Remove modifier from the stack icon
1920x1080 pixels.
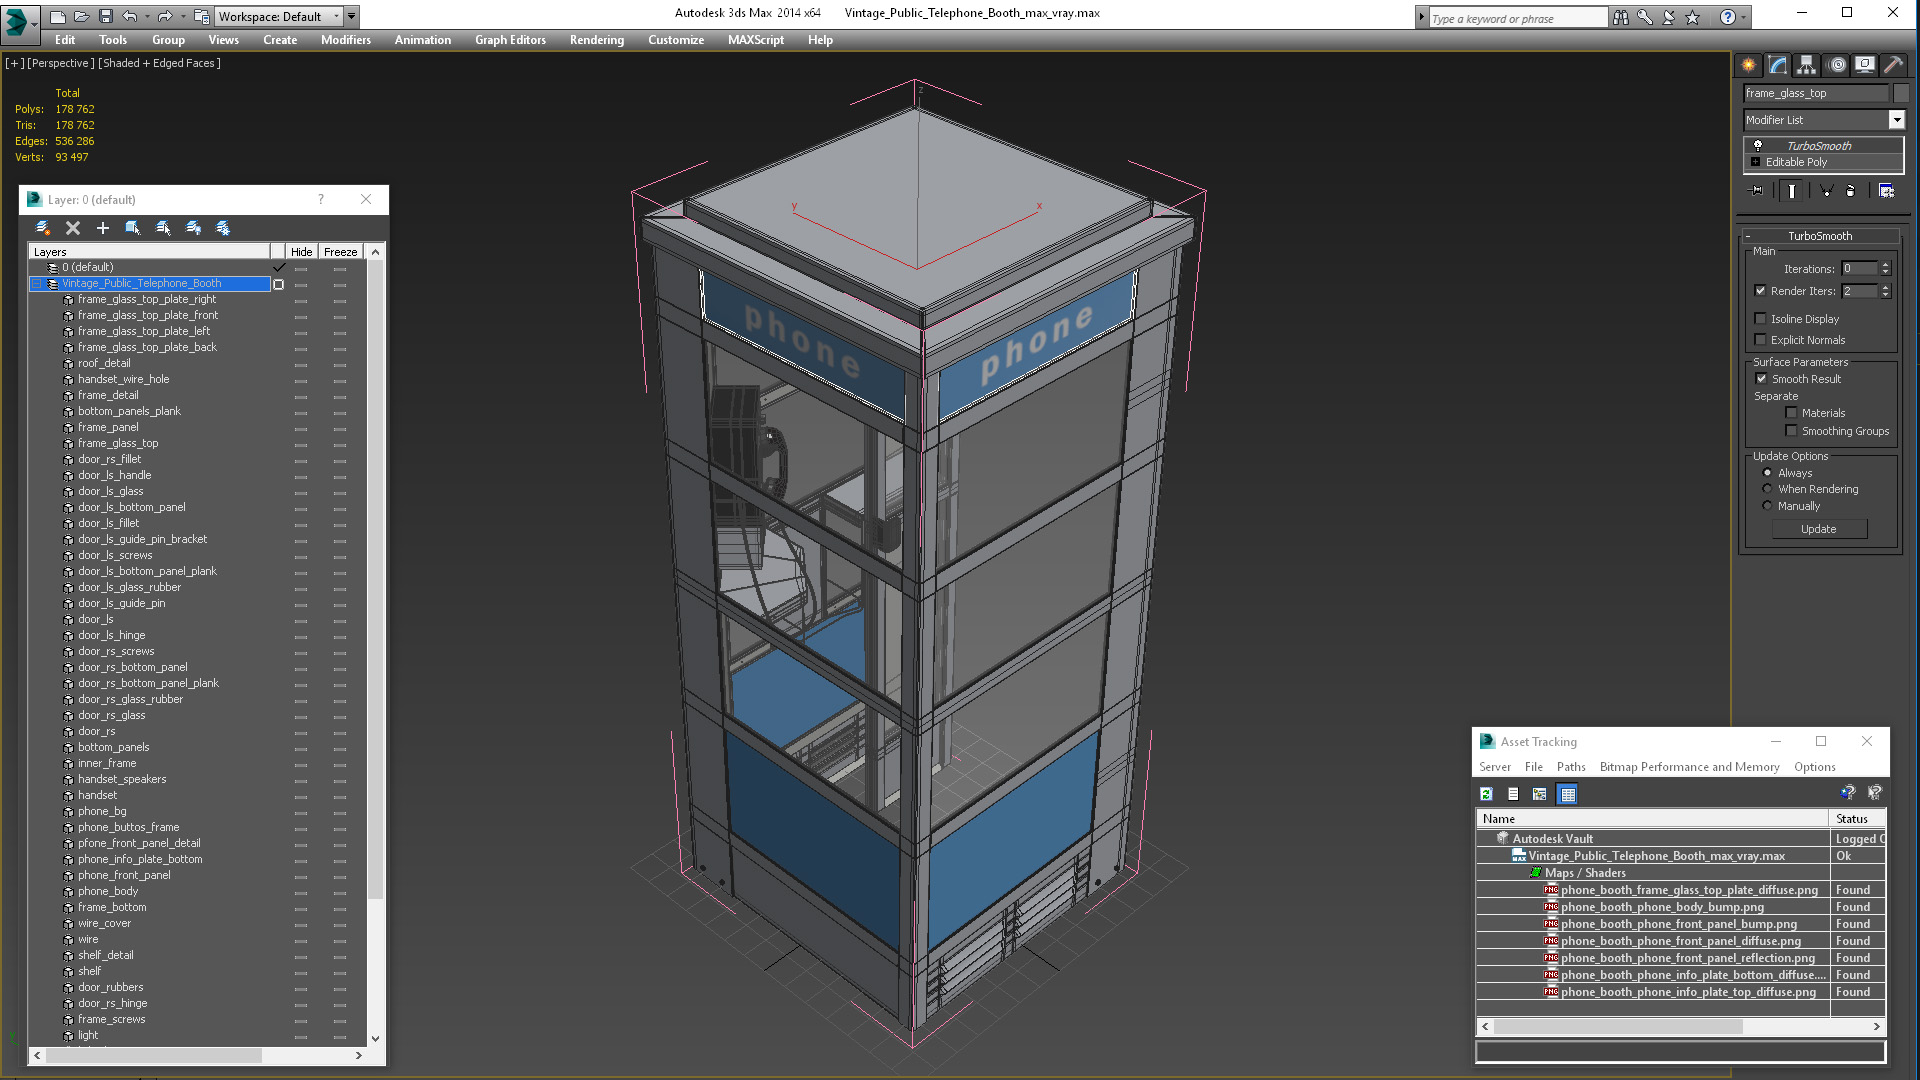coord(1850,190)
